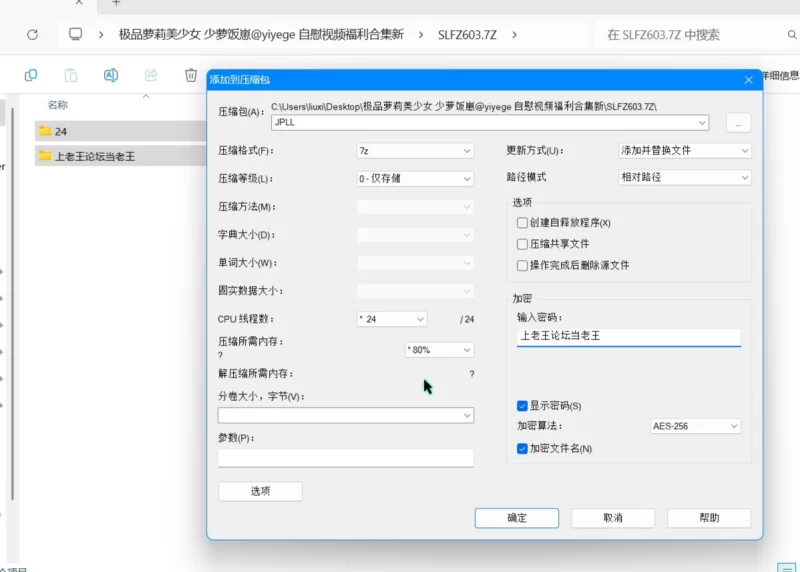Expand the archive name JPLL dropdown arrow

point(702,122)
